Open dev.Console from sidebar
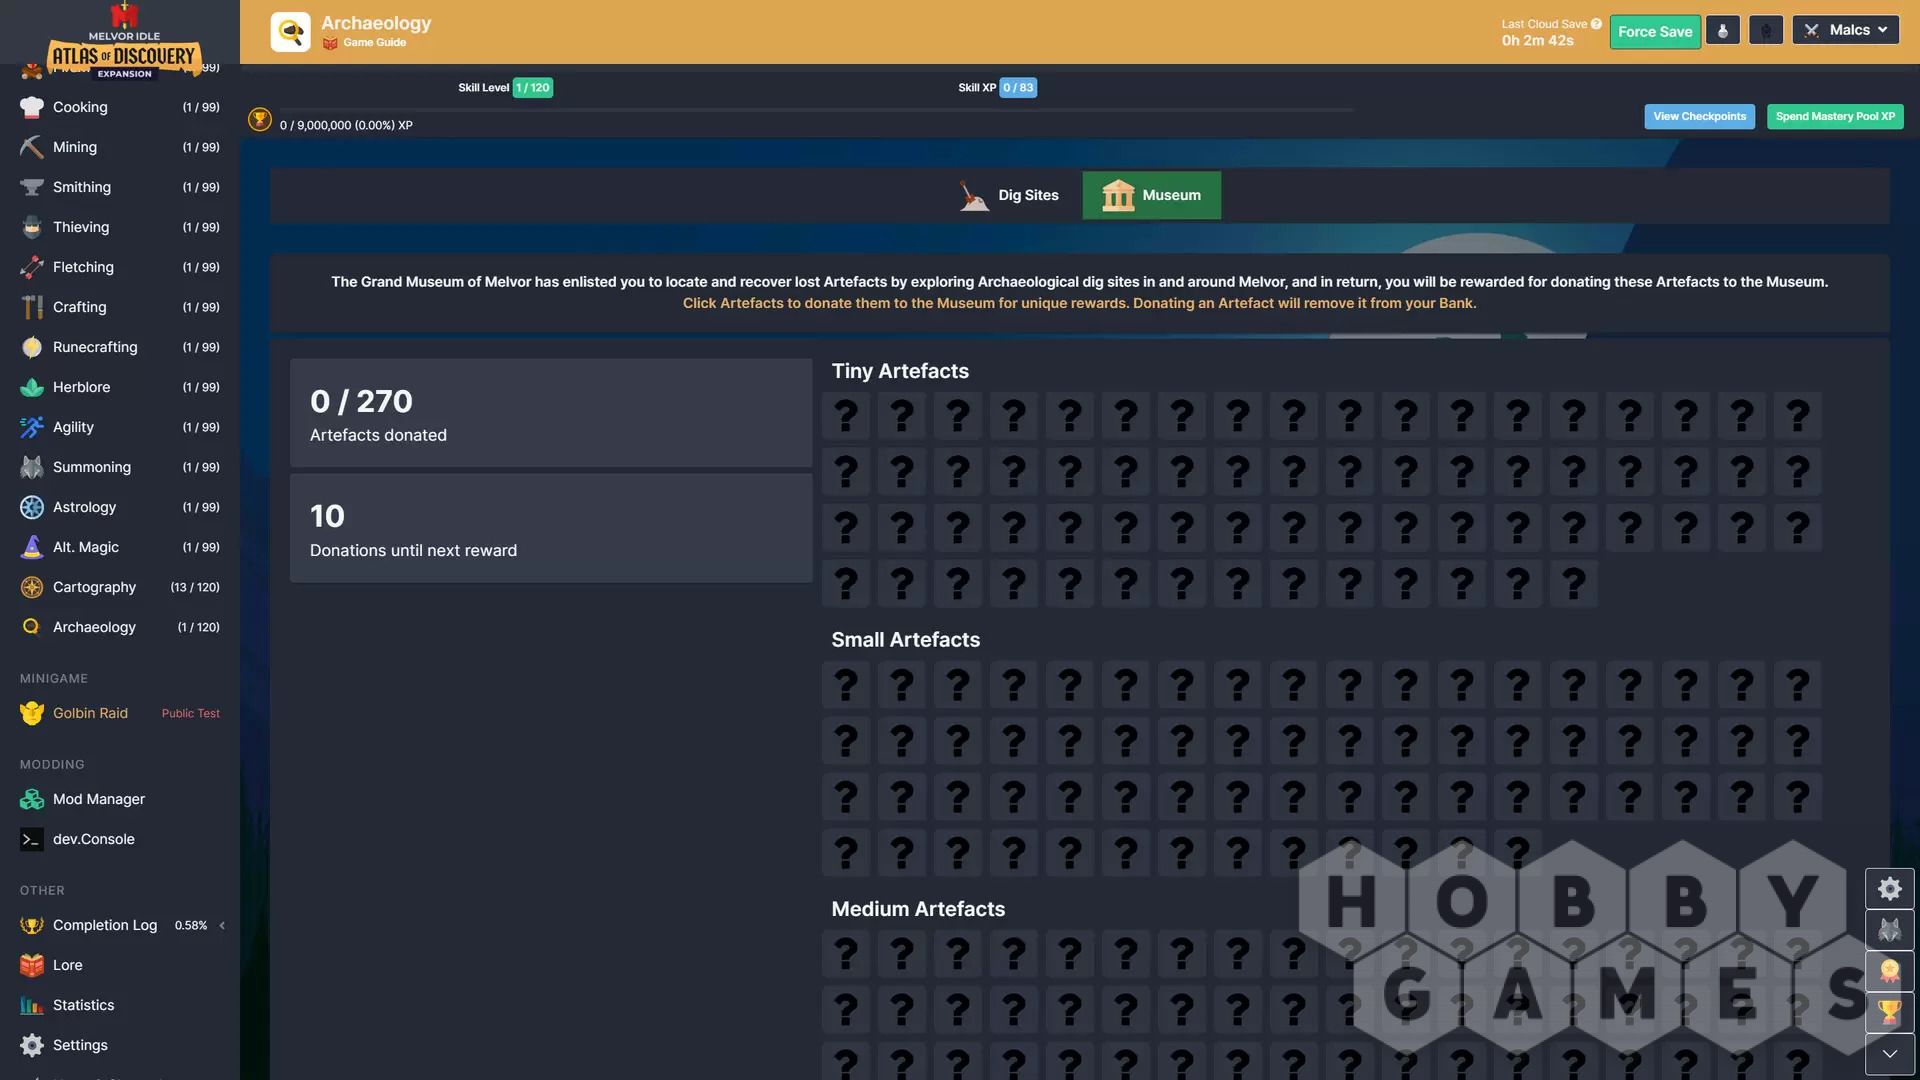The image size is (1920, 1080). (x=120, y=839)
